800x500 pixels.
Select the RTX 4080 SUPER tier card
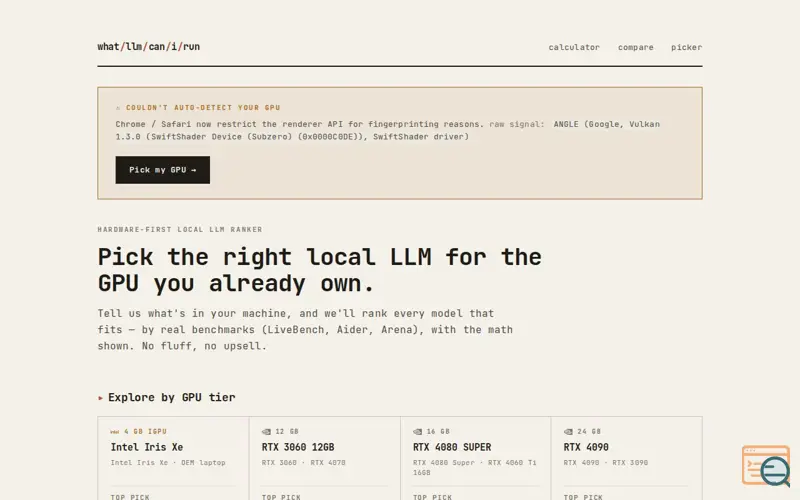(476, 458)
